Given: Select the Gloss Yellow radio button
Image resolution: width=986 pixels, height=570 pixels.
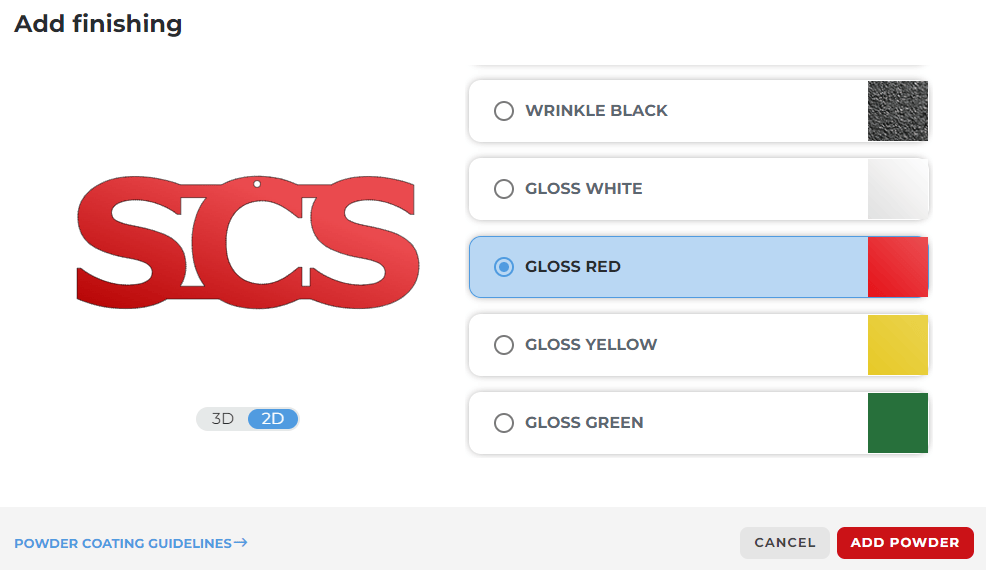Looking at the screenshot, I should click(x=504, y=345).
